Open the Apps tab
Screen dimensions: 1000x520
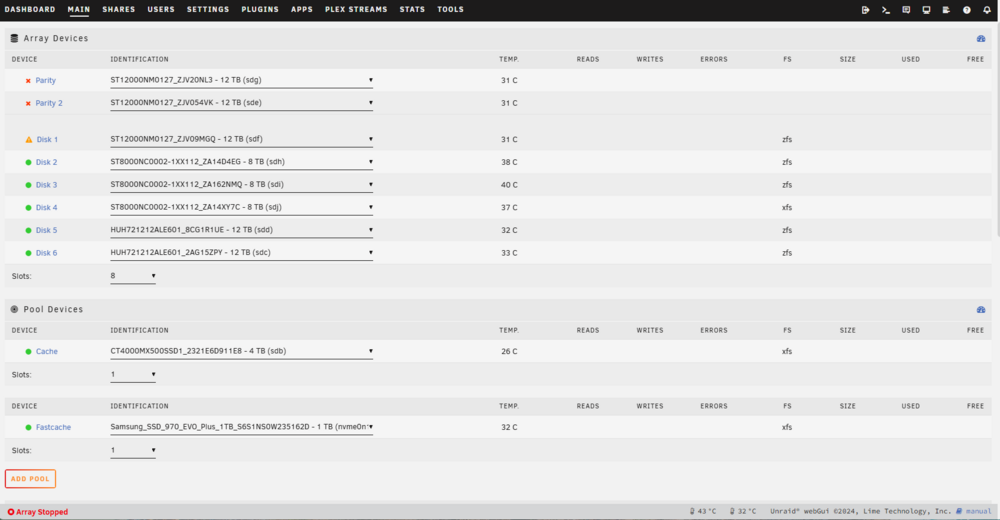[x=302, y=10]
